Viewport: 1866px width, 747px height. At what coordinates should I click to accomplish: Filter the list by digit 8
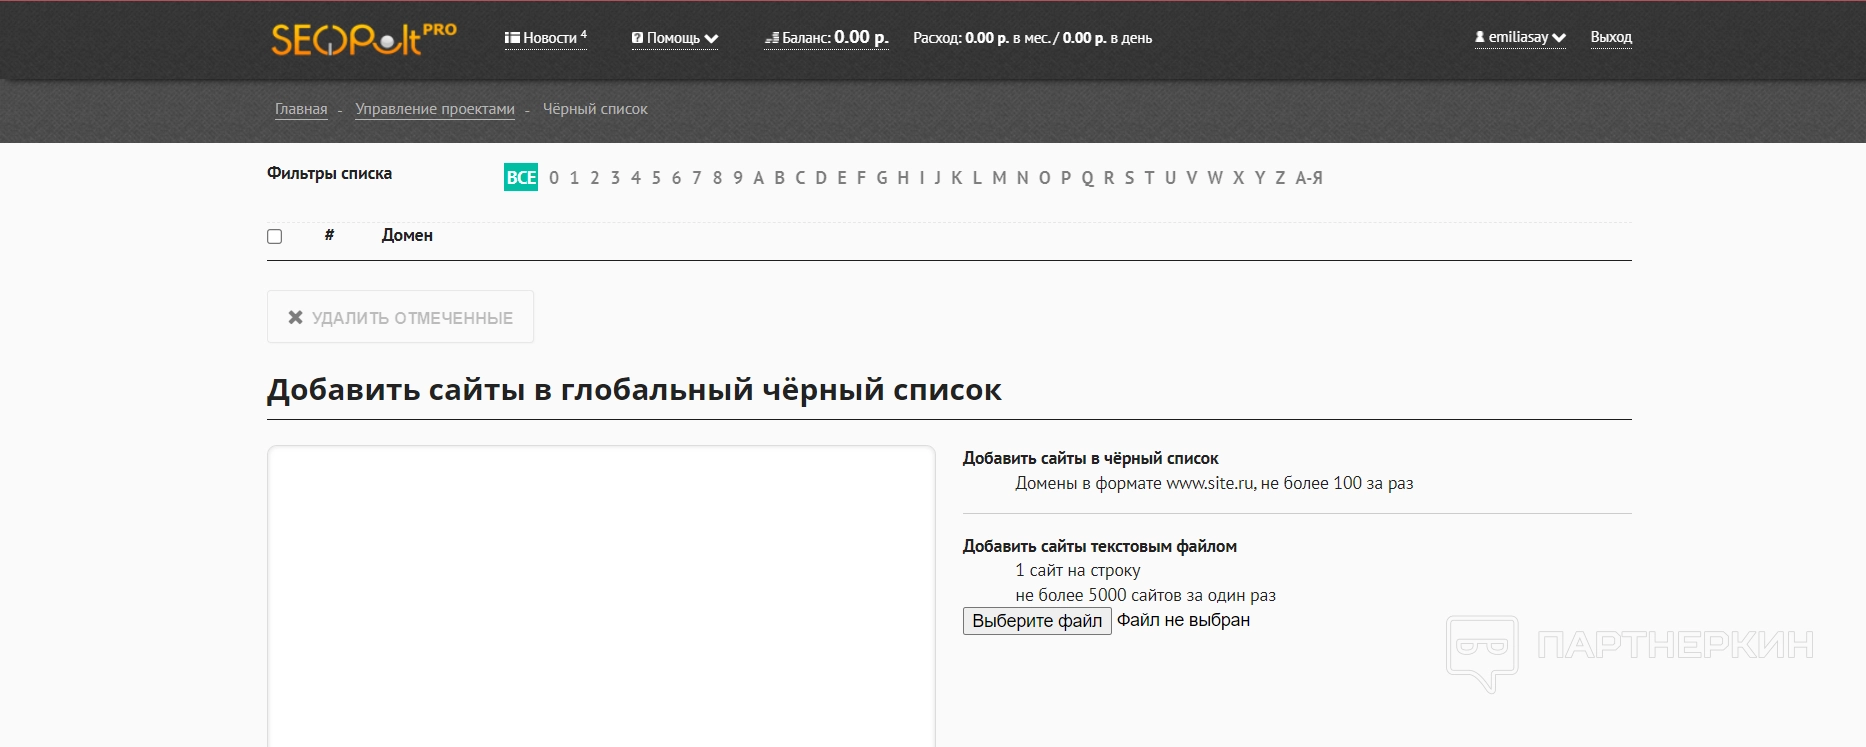pyautogui.click(x=717, y=178)
